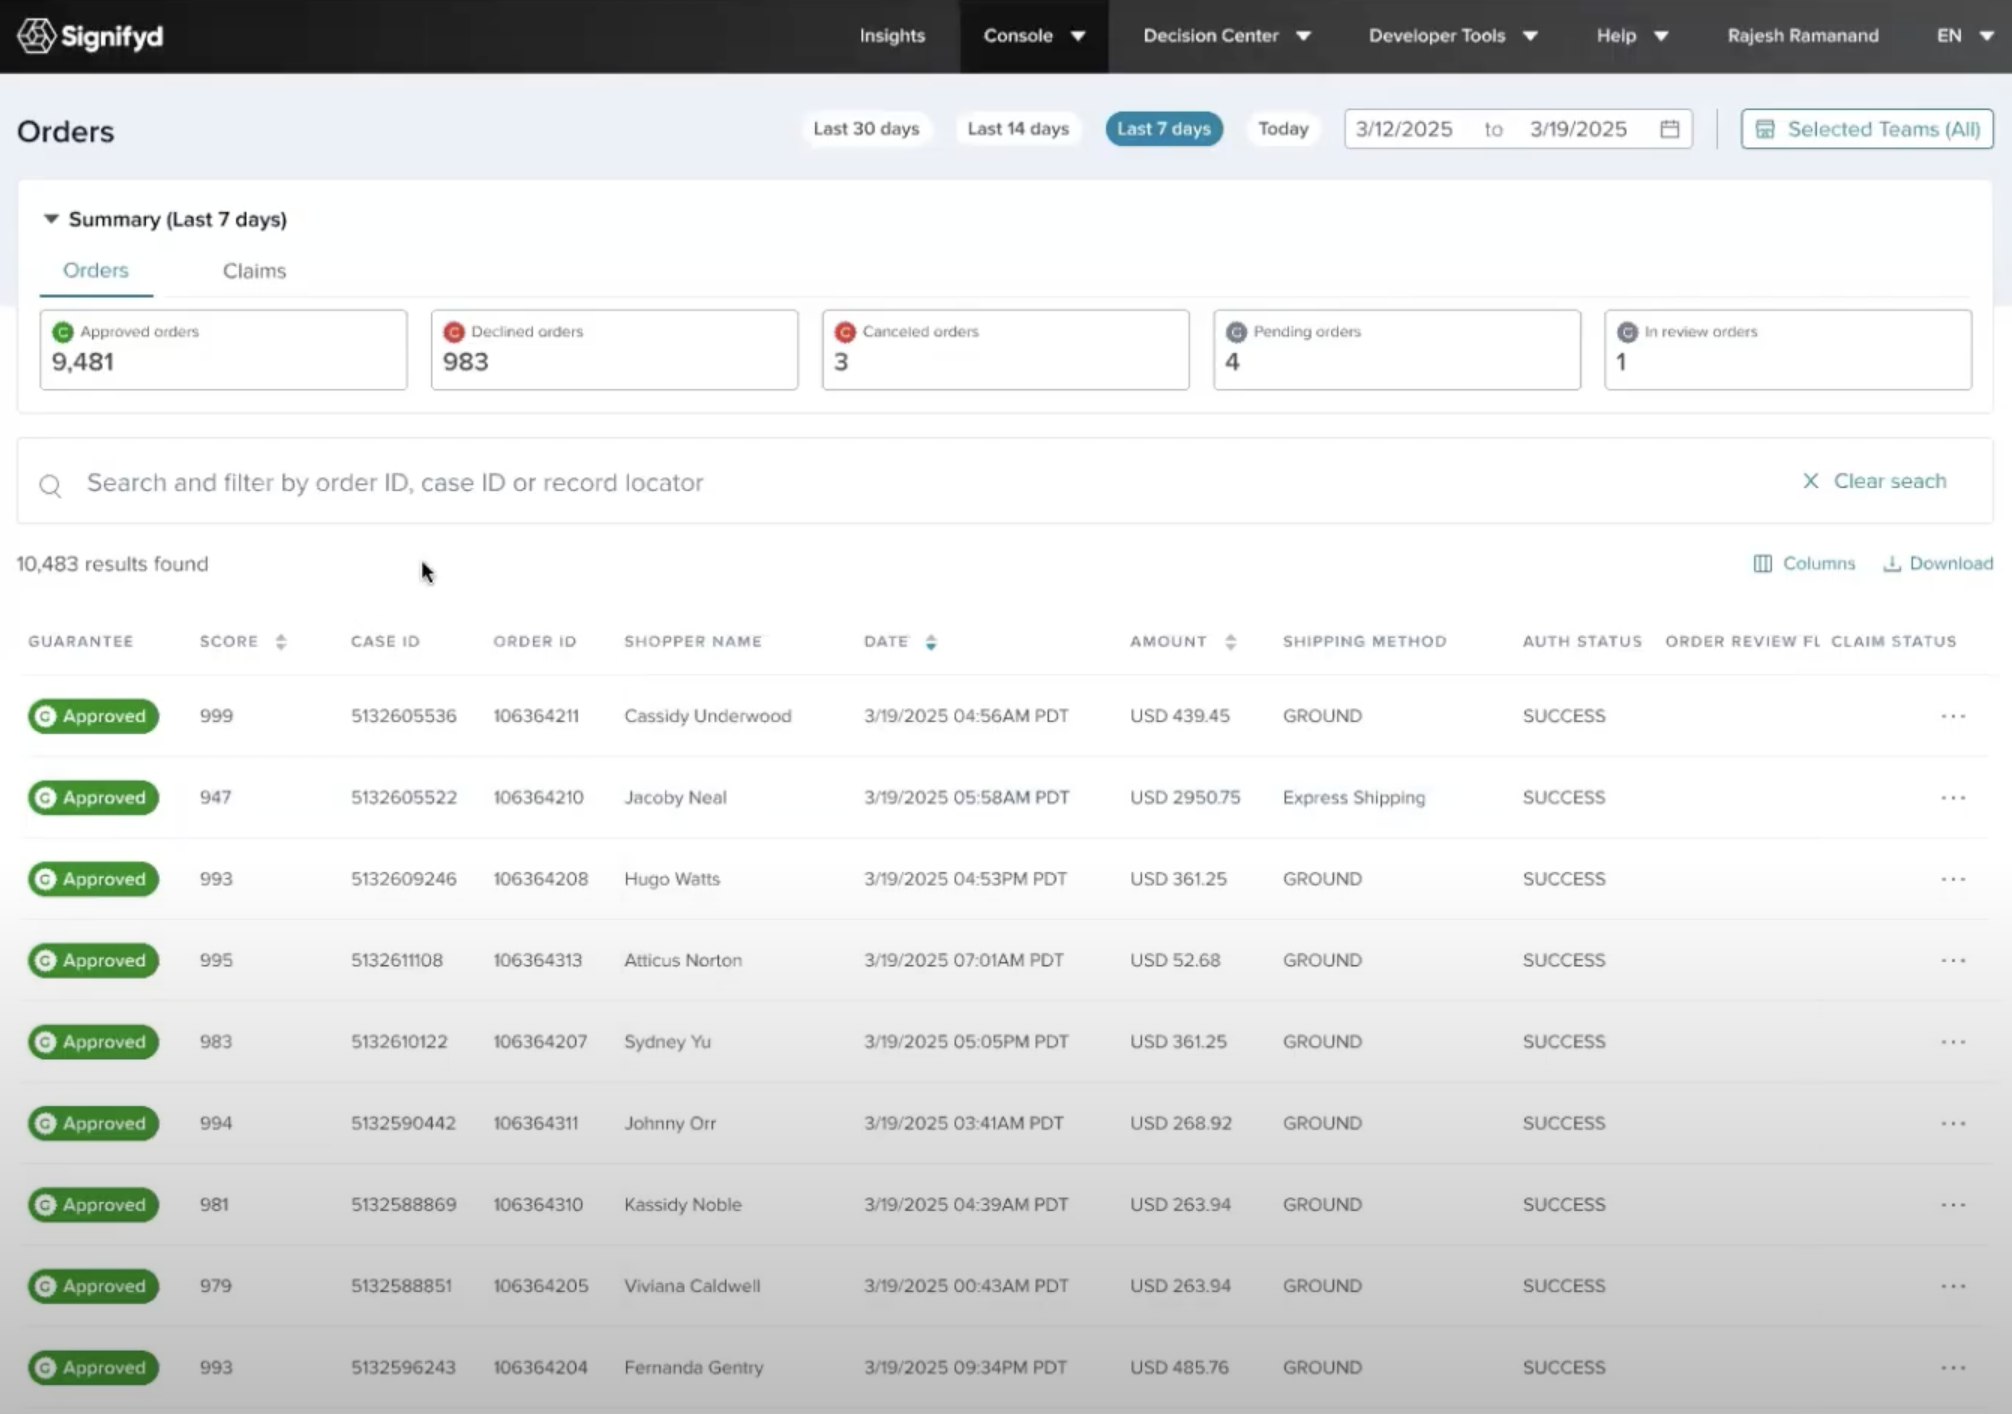Click the Download icon above the table

coord(1891,564)
